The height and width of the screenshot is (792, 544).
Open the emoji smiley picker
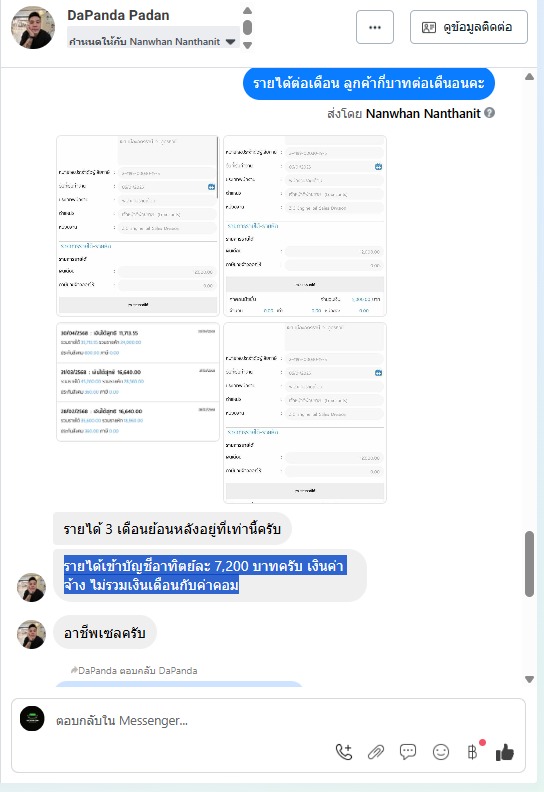441,752
